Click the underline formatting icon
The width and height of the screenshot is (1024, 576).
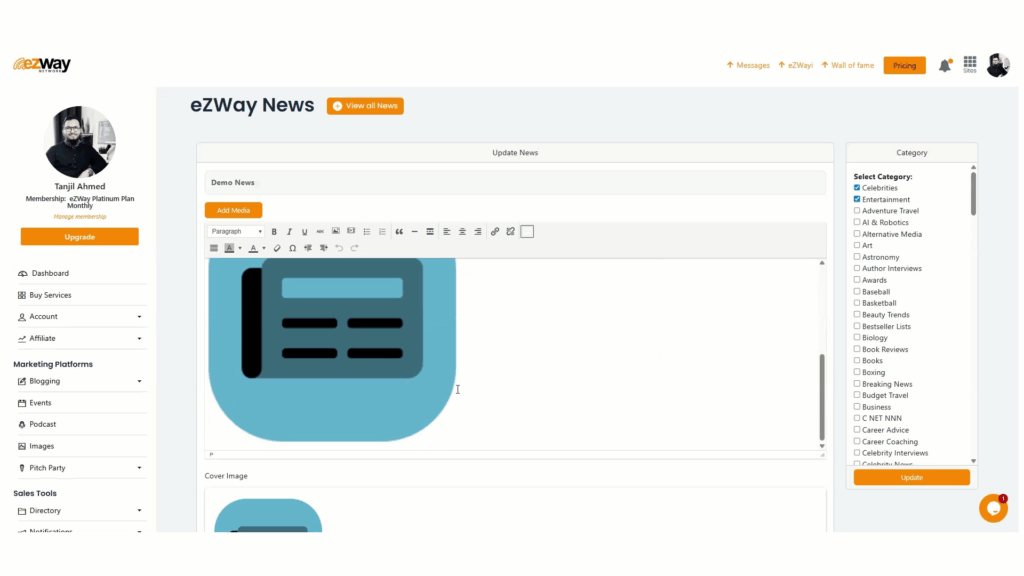305,232
